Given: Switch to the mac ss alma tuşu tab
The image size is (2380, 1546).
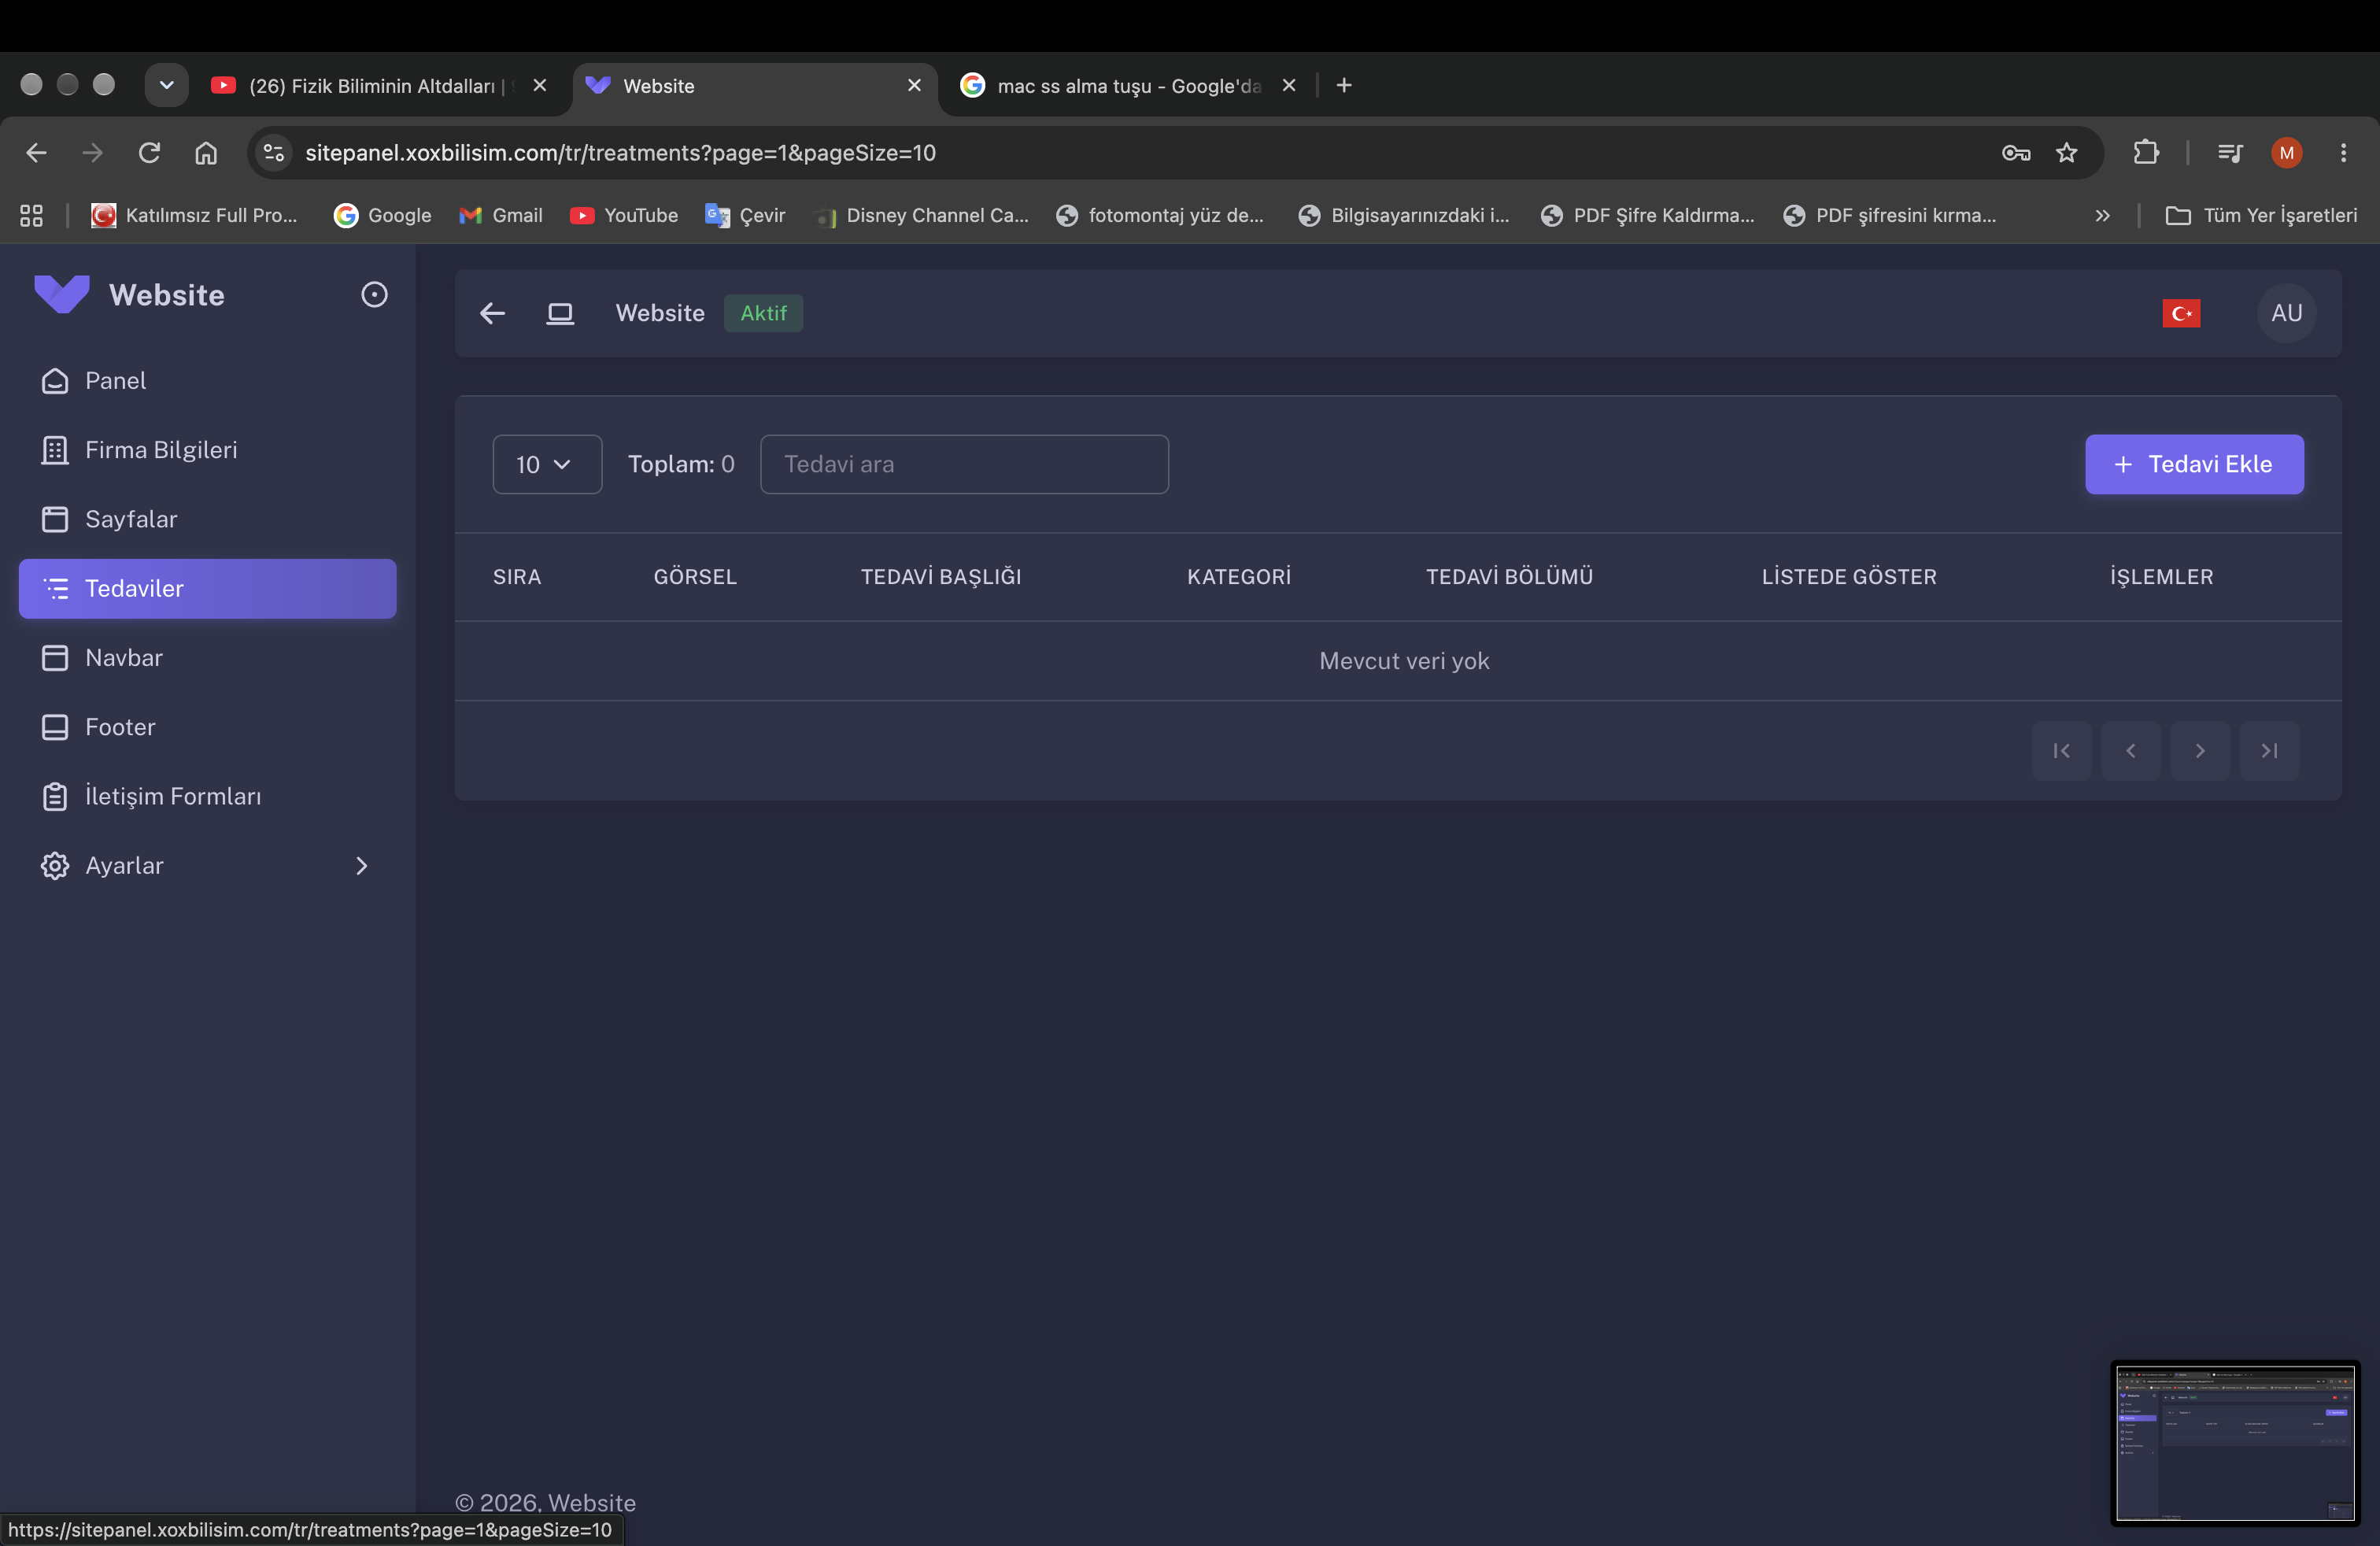Looking at the screenshot, I should point(1128,86).
